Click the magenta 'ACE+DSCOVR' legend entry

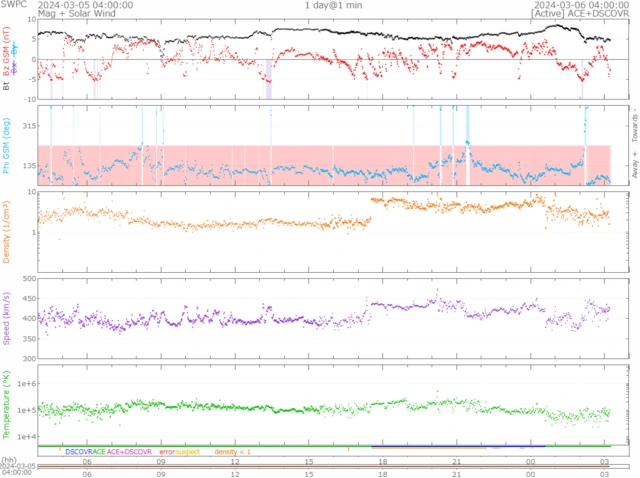tap(129, 452)
